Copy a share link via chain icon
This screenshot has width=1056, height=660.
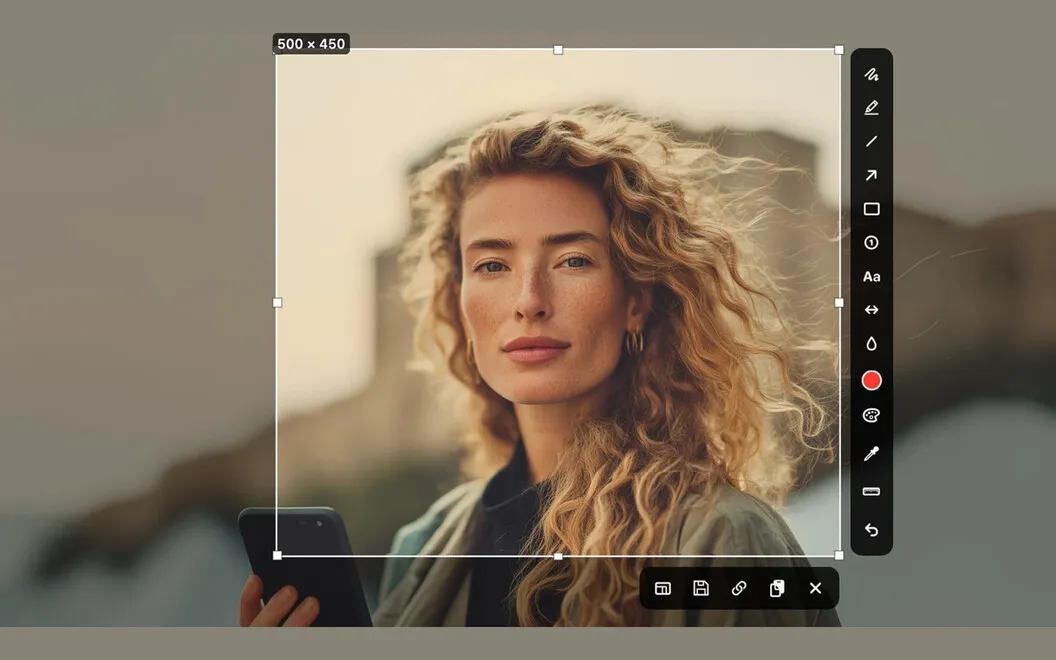pyautogui.click(x=739, y=589)
